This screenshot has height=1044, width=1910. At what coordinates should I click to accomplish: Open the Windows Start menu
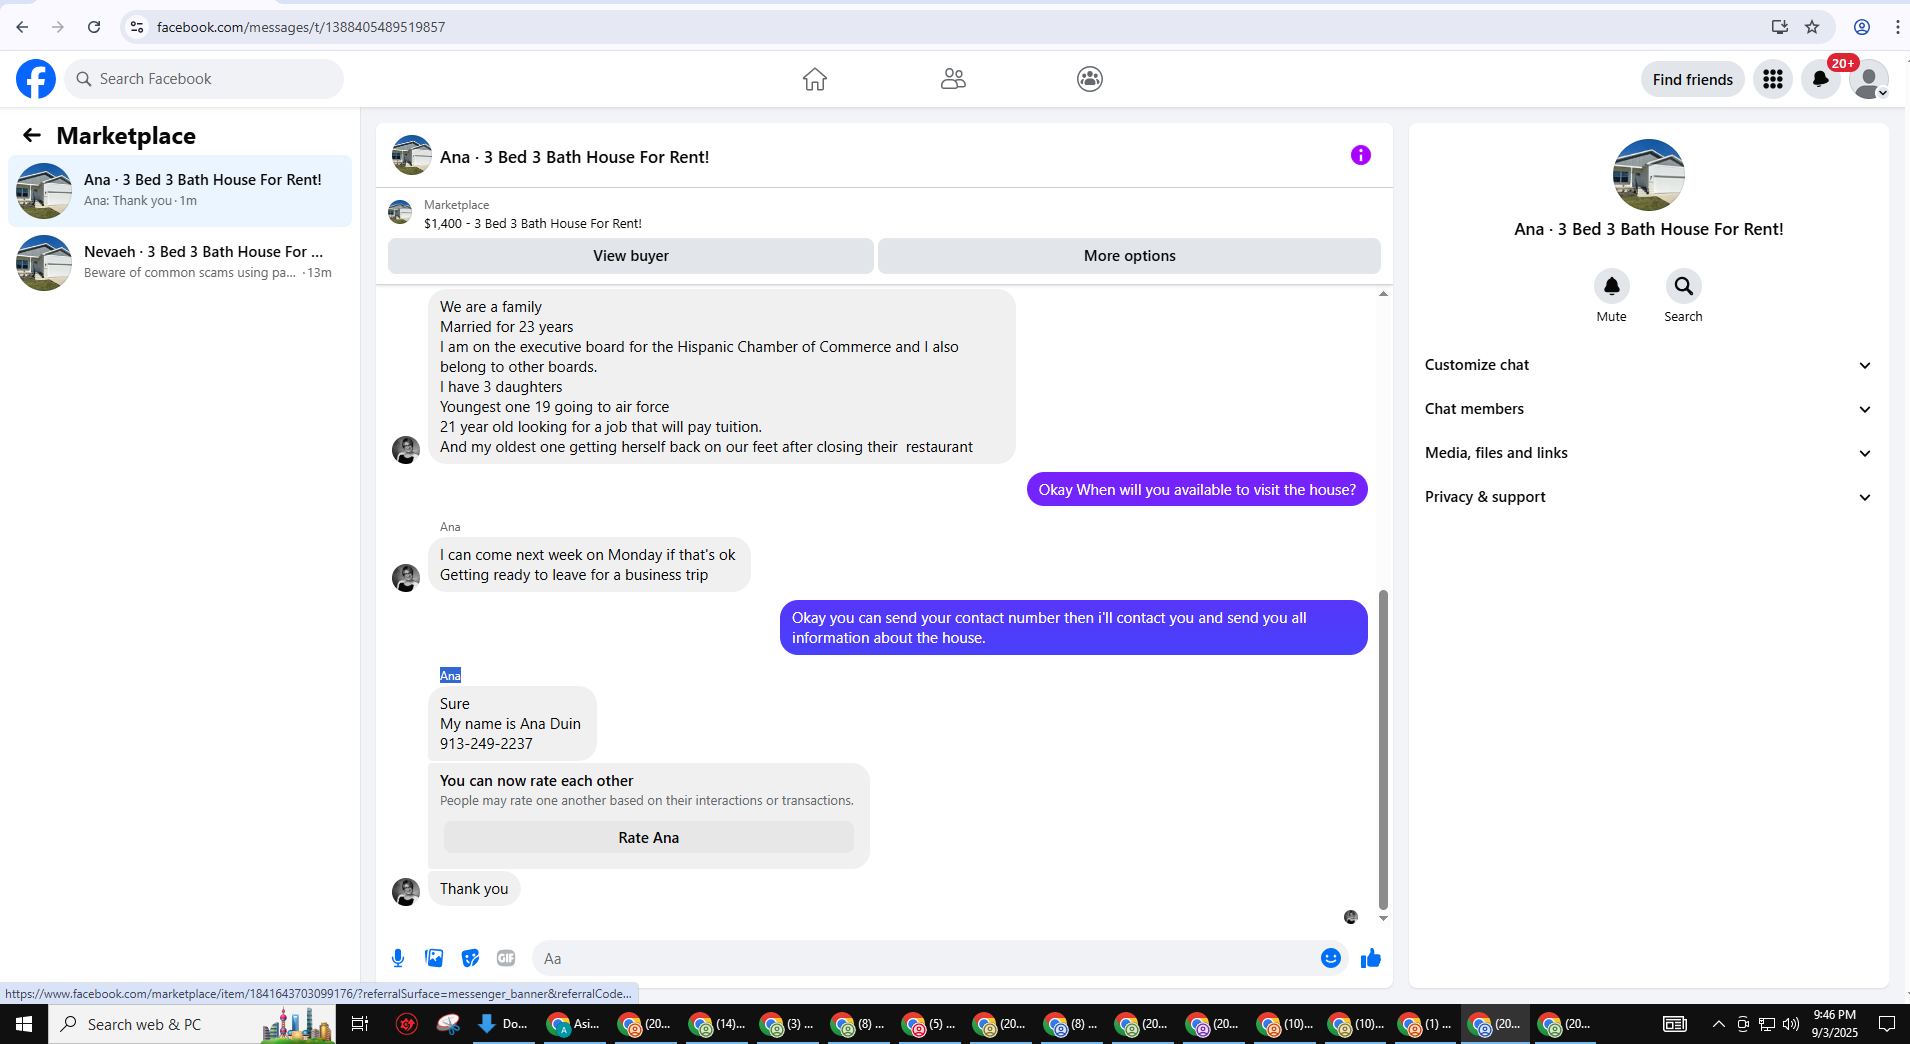24,1024
